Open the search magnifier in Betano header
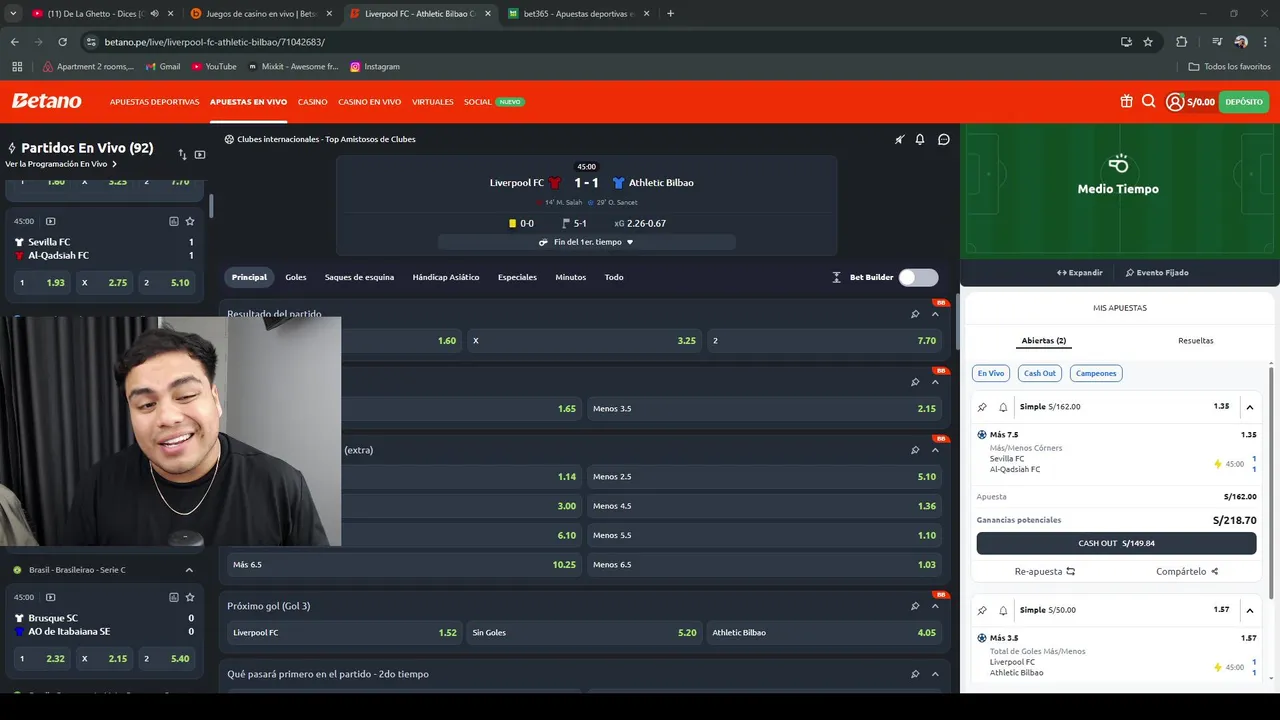1280x720 pixels. (x=1148, y=101)
